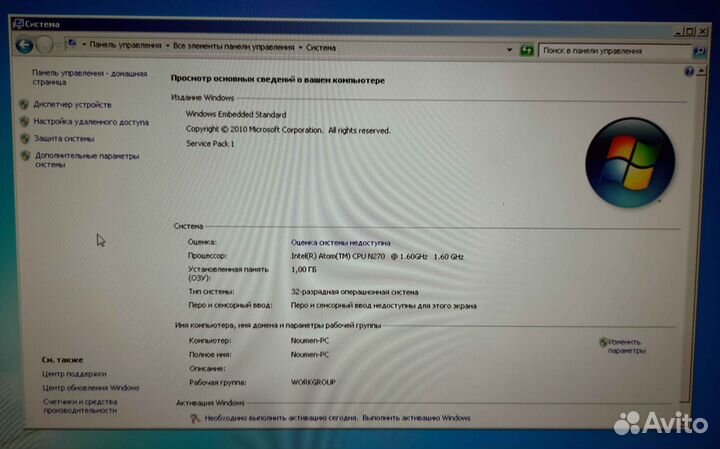Click the activation key icon

point(195,418)
